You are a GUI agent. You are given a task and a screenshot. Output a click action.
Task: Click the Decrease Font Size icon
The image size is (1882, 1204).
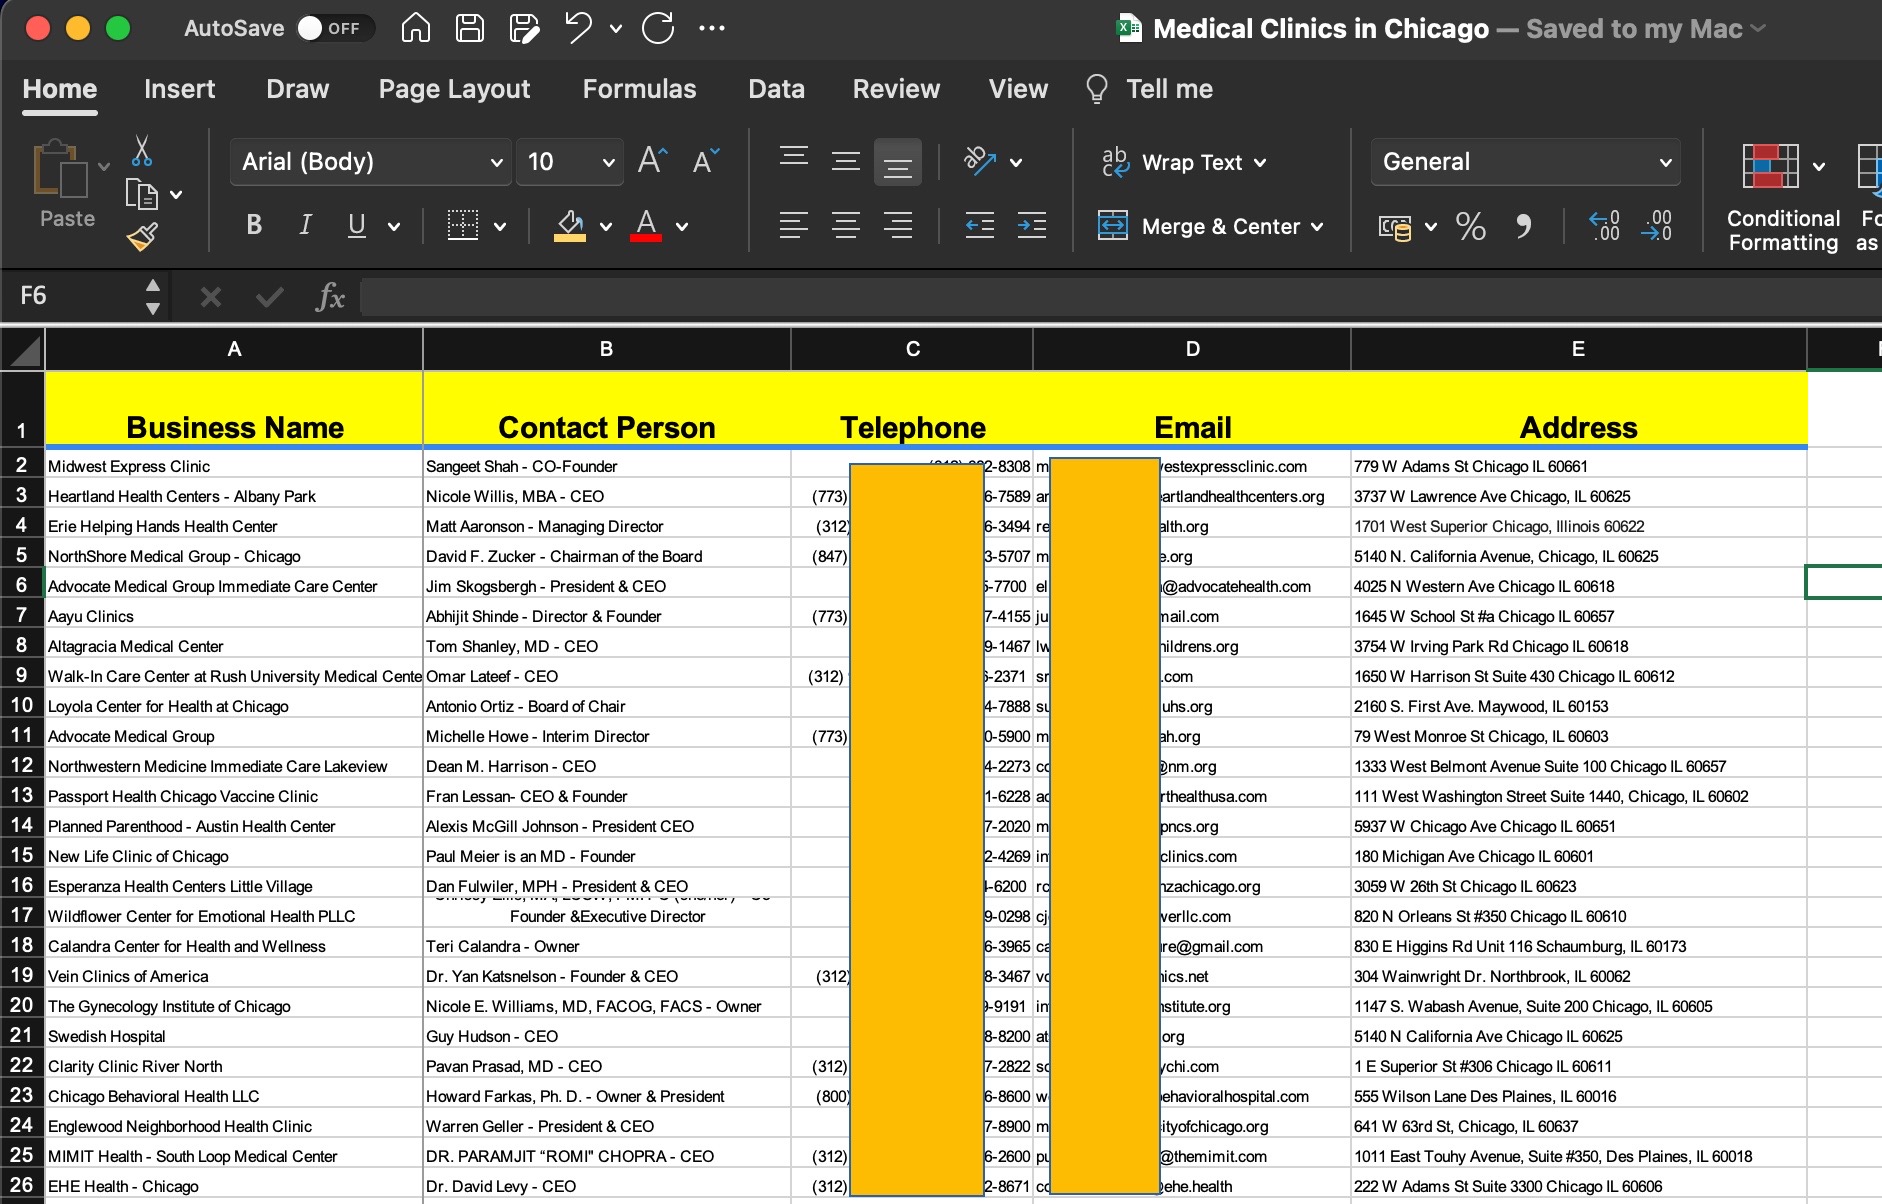coord(705,161)
